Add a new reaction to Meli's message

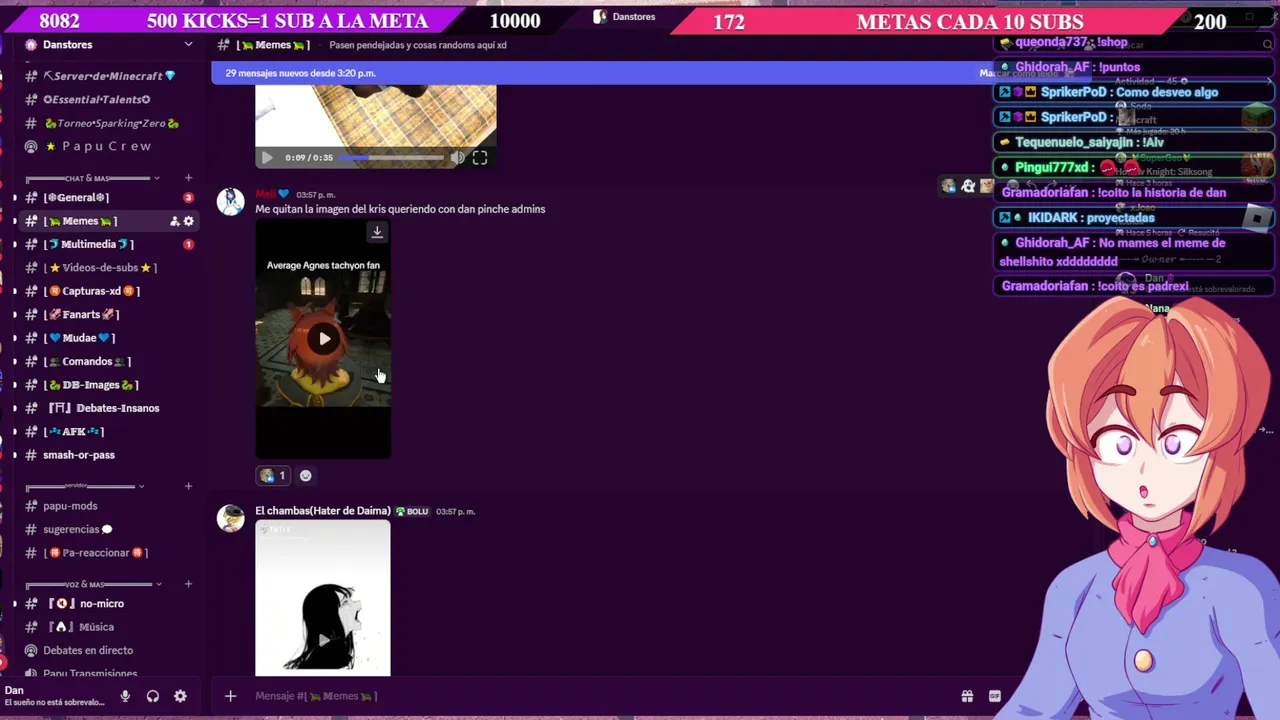tap(306, 476)
